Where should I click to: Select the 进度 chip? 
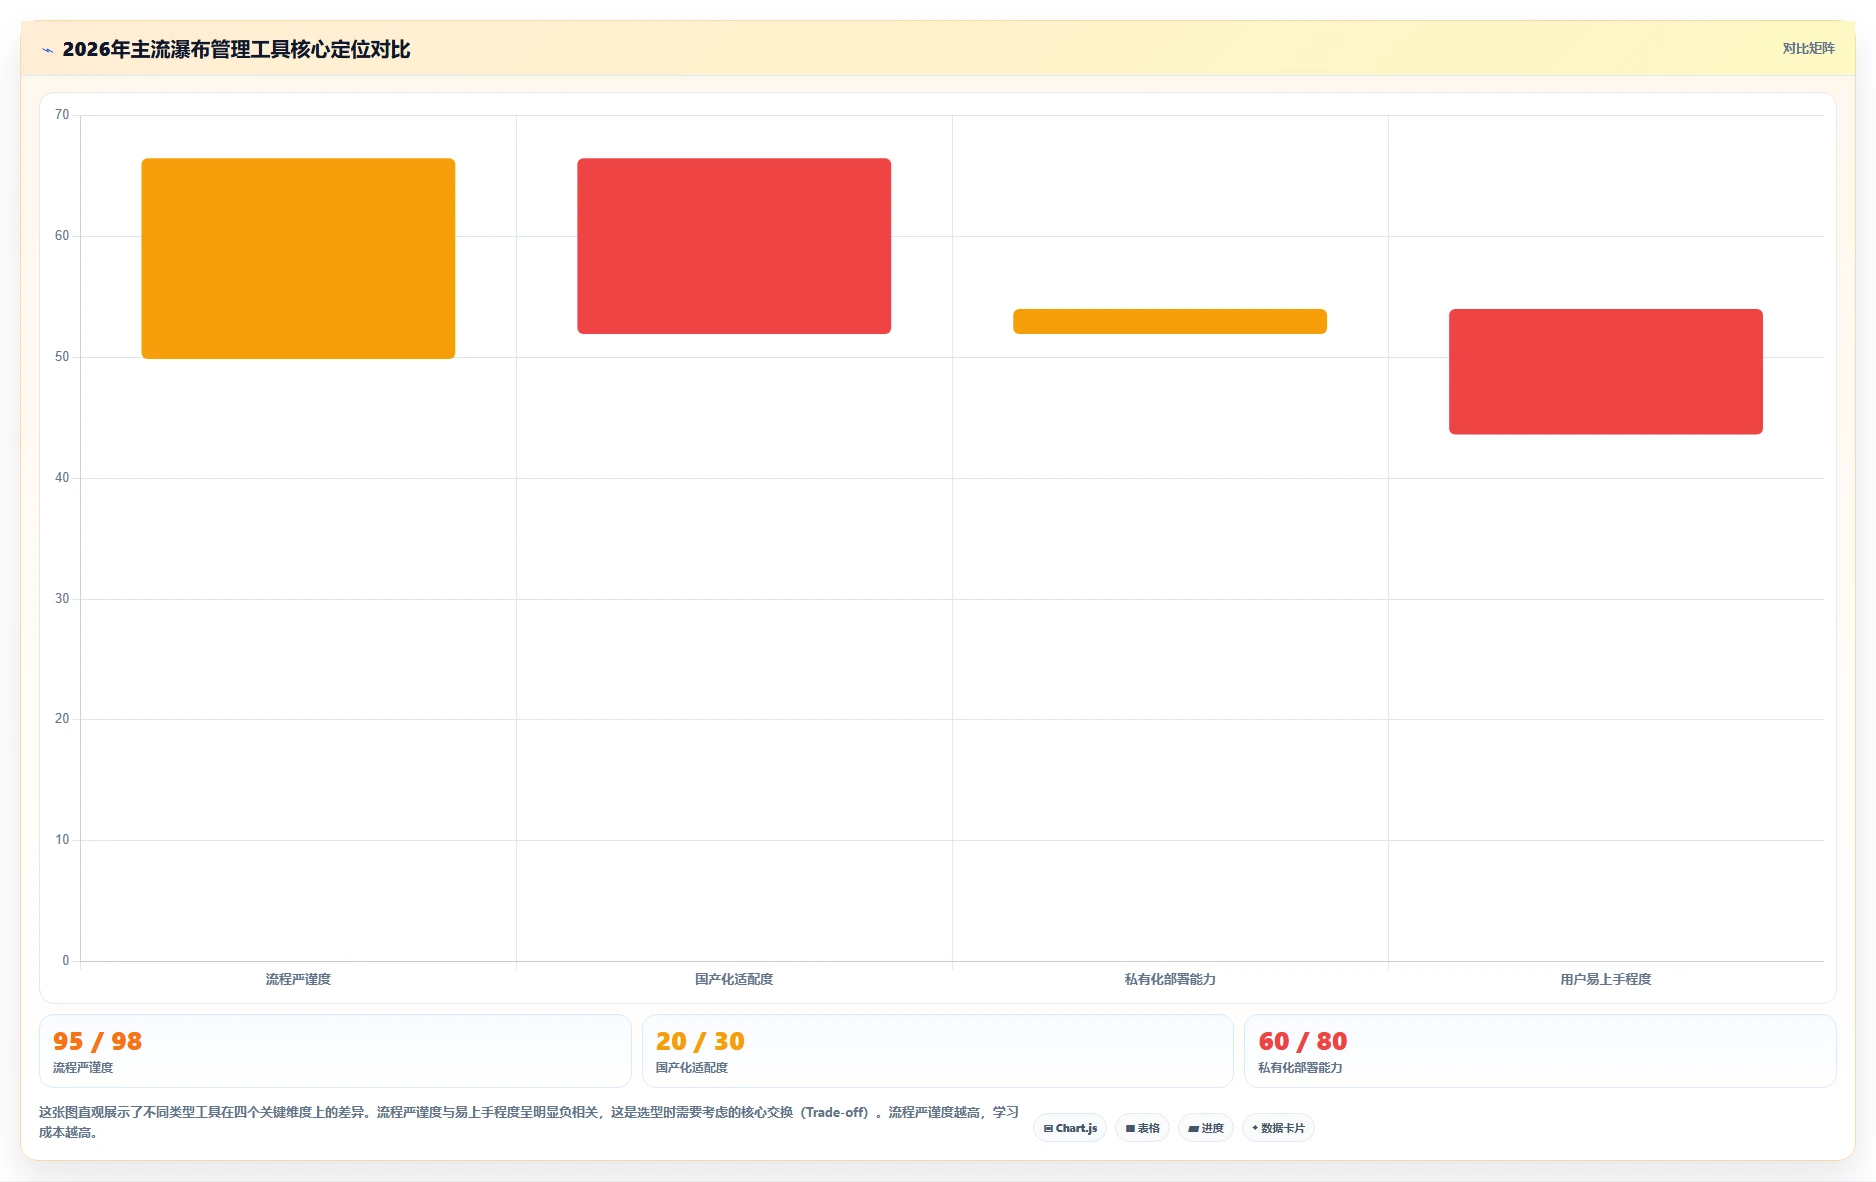tap(1206, 1128)
